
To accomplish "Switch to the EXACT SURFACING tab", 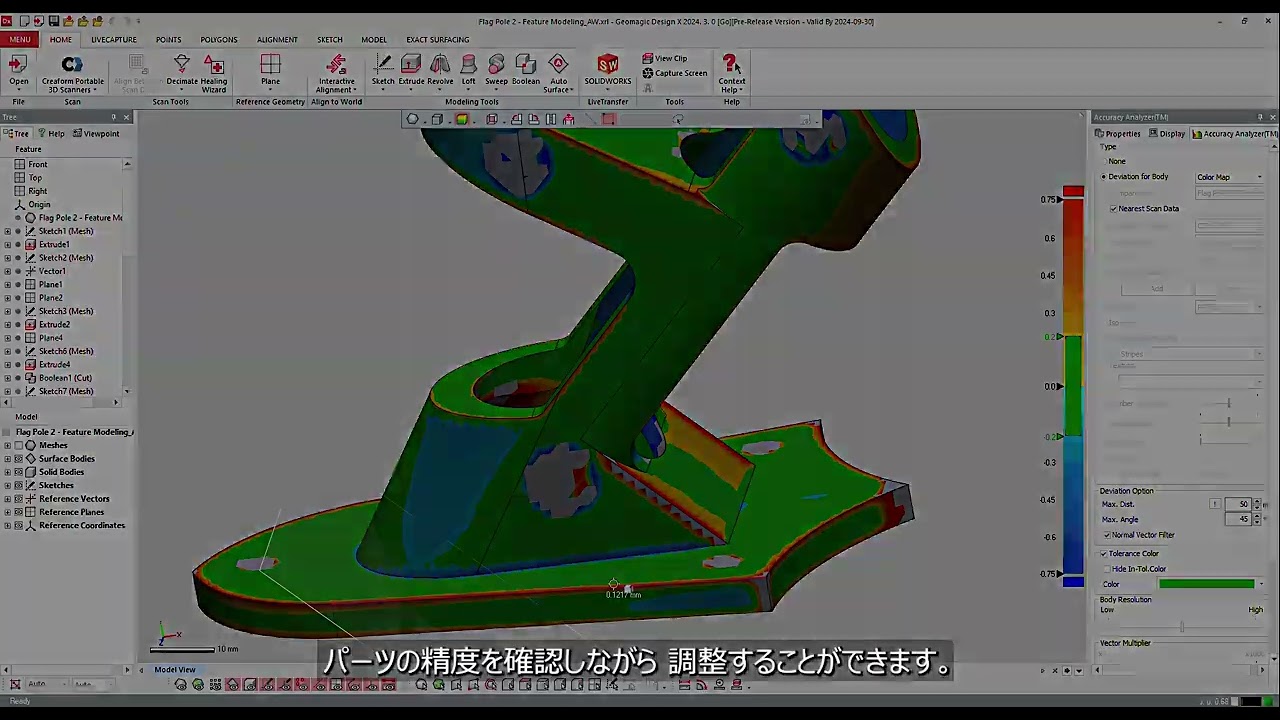I will (437, 40).
